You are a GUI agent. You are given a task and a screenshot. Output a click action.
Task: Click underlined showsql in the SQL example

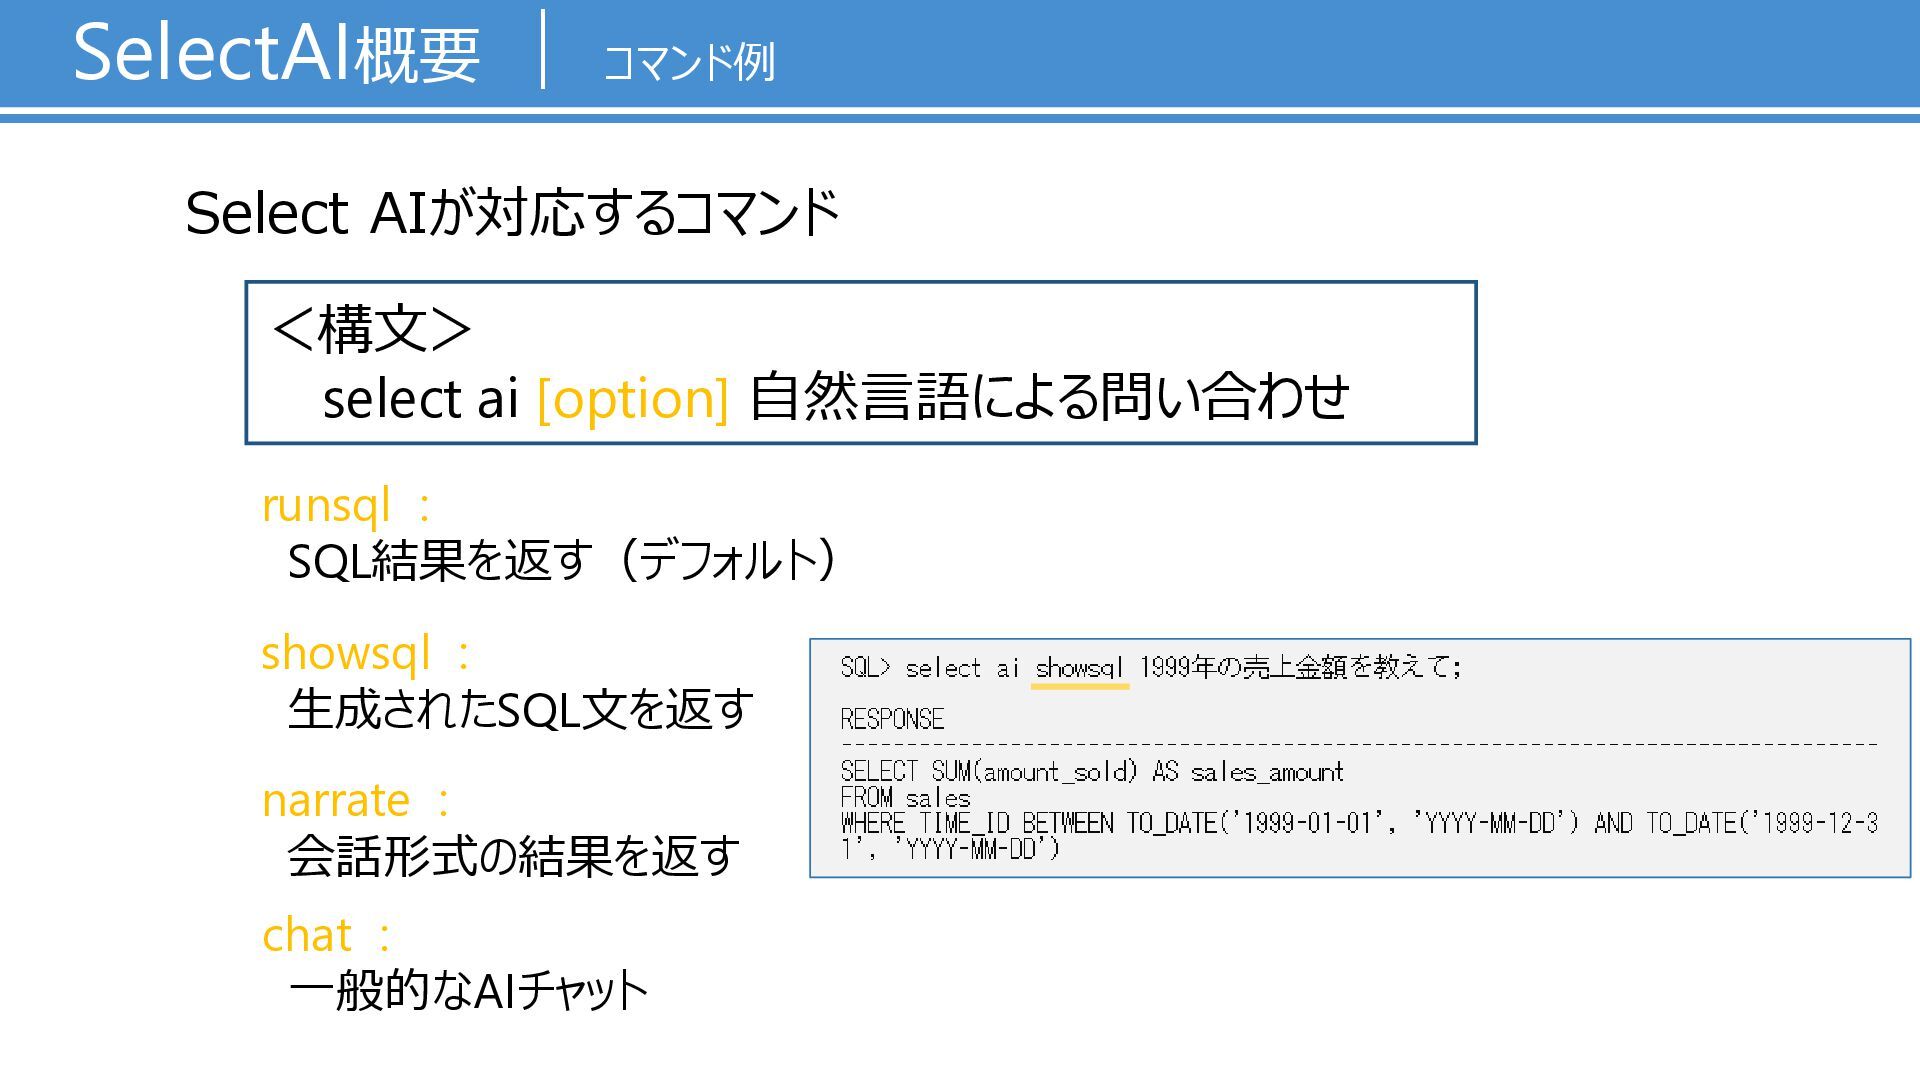point(1080,668)
